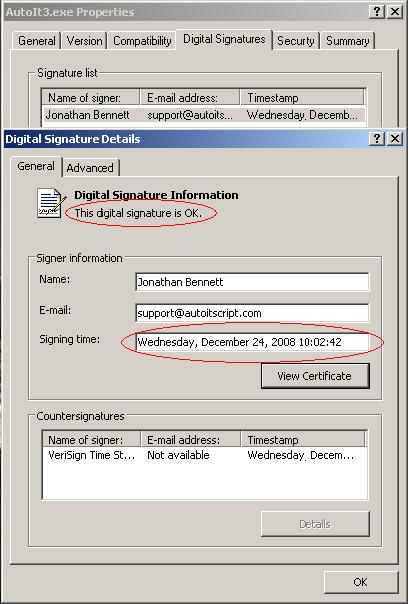The image size is (408, 604).
Task: Click the Signing time field
Action: 252,342
